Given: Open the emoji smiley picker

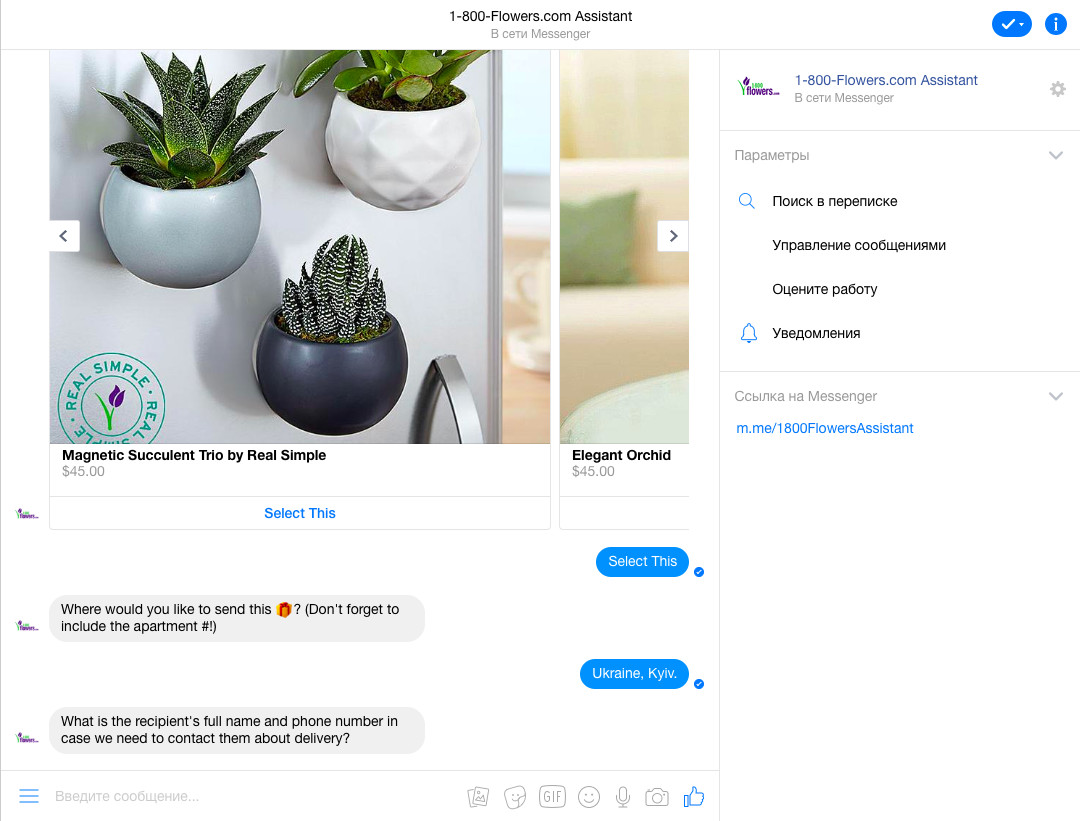Looking at the screenshot, I should (588, 797).
